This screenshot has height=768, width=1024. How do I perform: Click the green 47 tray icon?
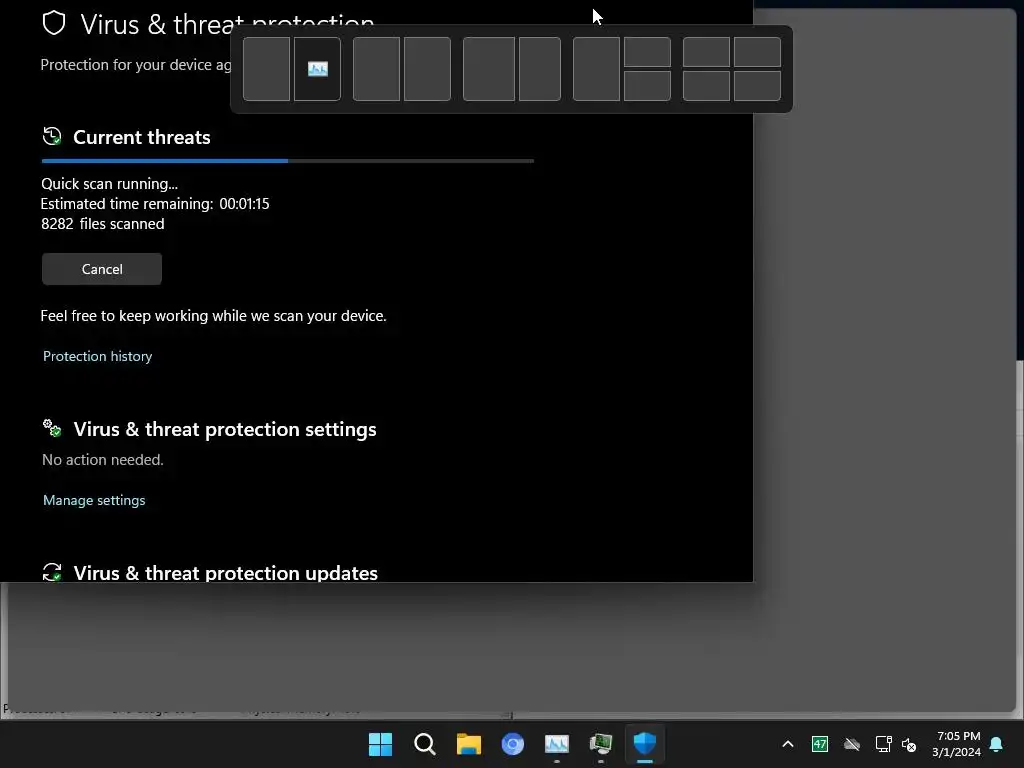[x=820, y=744]
